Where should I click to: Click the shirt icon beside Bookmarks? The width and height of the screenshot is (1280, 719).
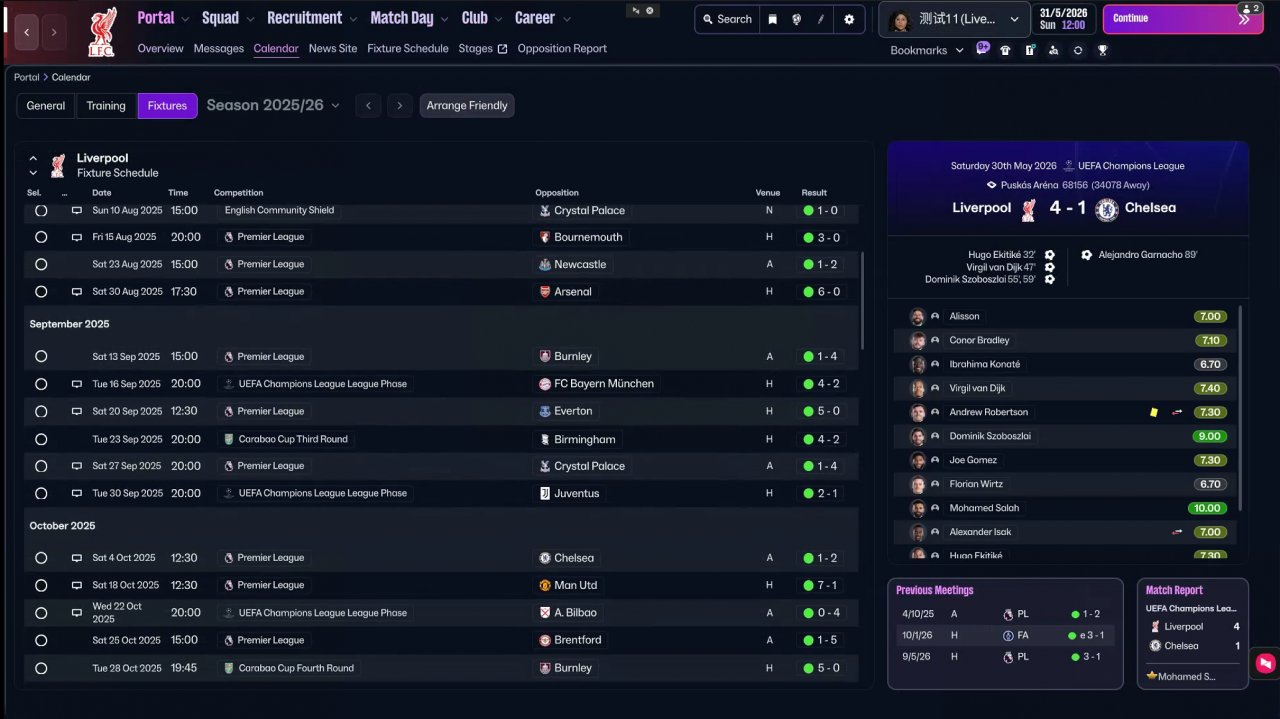click(1005, 50)
